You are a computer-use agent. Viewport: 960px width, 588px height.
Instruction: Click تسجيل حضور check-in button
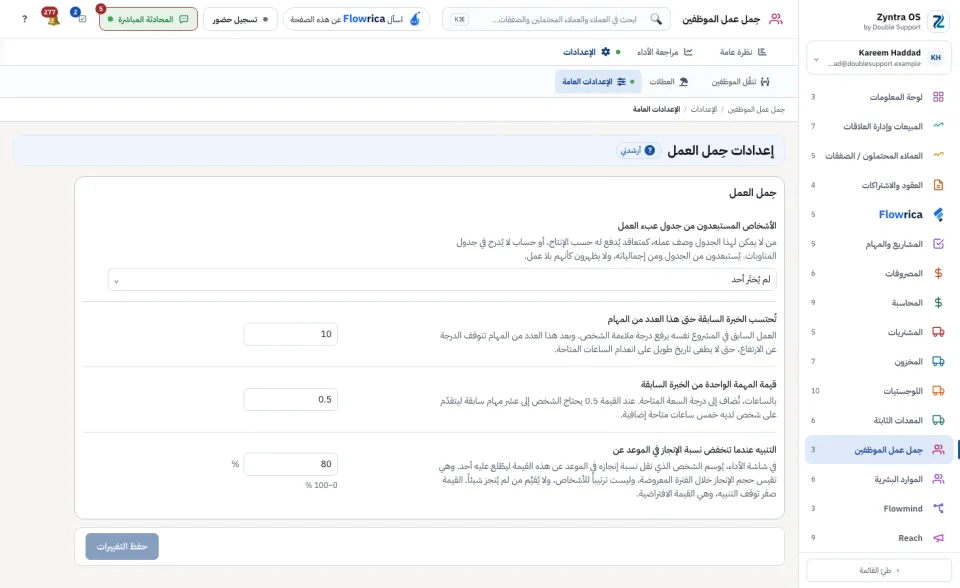click(240, 19)
